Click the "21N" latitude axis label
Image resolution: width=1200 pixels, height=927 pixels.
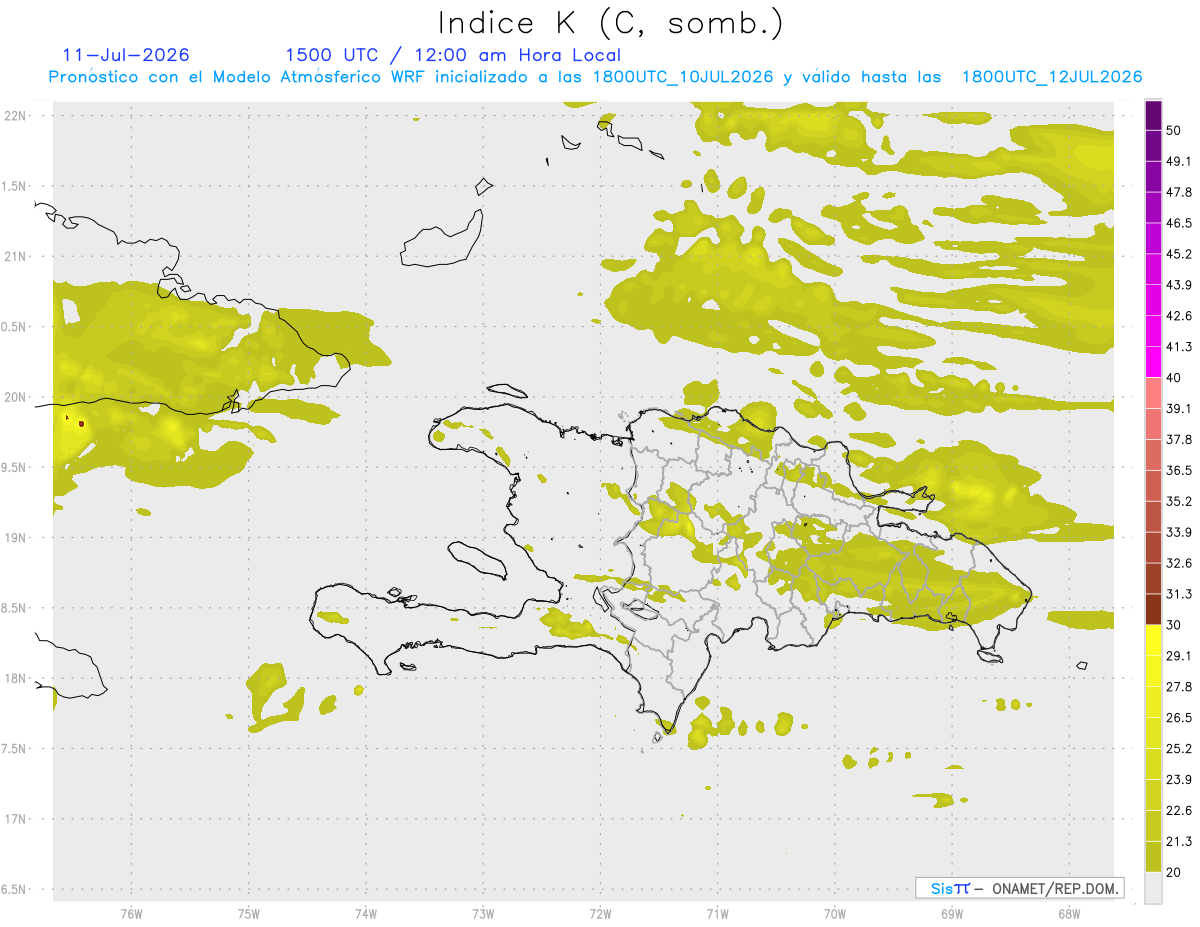[x=16, y=256]
